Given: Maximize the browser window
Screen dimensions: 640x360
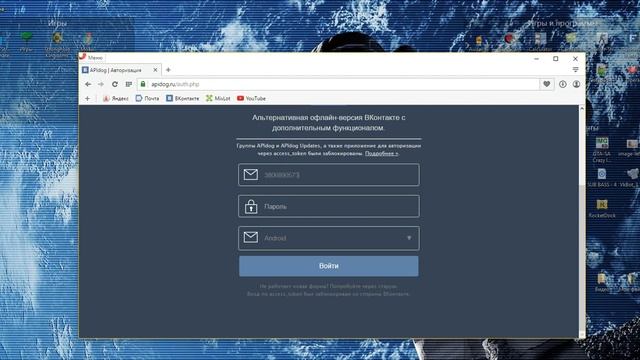Looking at the screenshot, I should pos(556,59).
